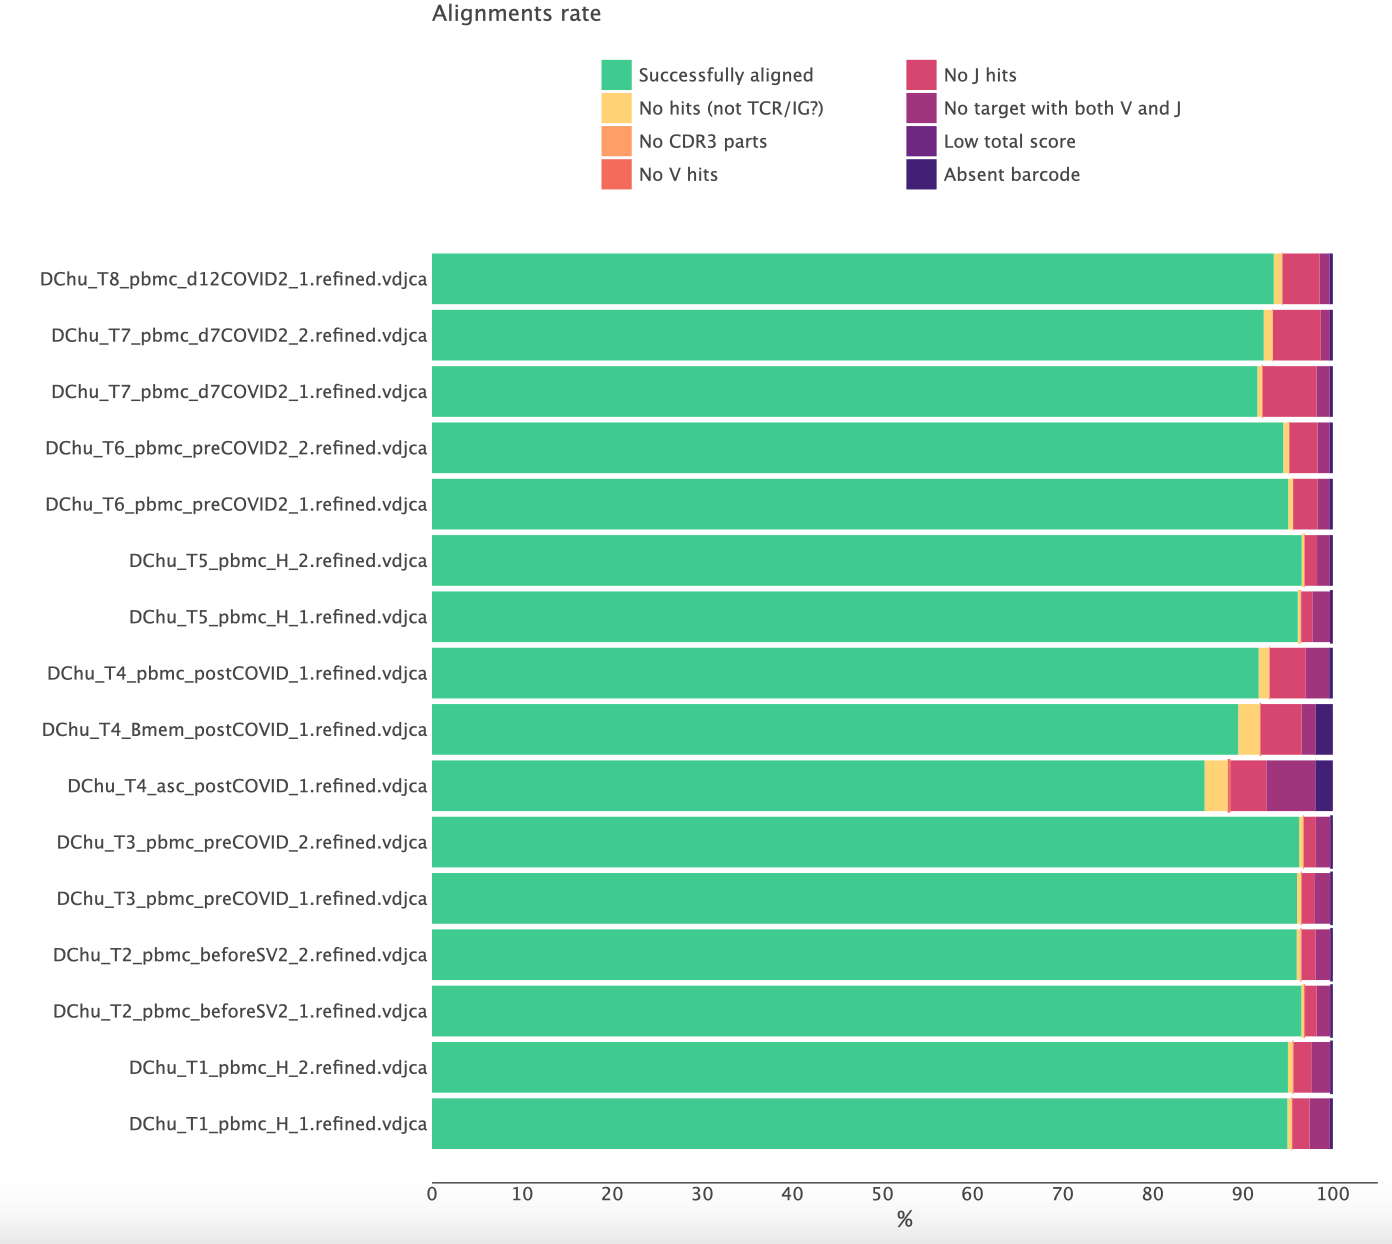The image size is (1392, 1244).
Task: Click the 'No CDR3 parts' orange swatch
Action: [616, 141]
